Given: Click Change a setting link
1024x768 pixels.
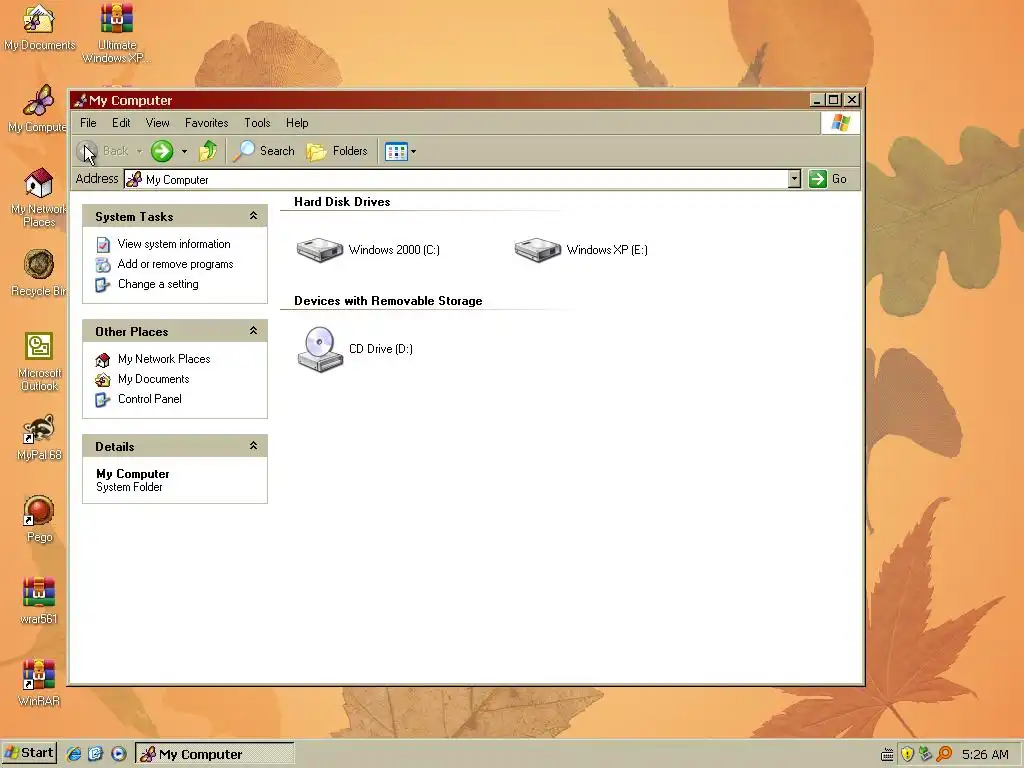Looking at the screenshot, I should pyautogui.click(x=158, y=284).
